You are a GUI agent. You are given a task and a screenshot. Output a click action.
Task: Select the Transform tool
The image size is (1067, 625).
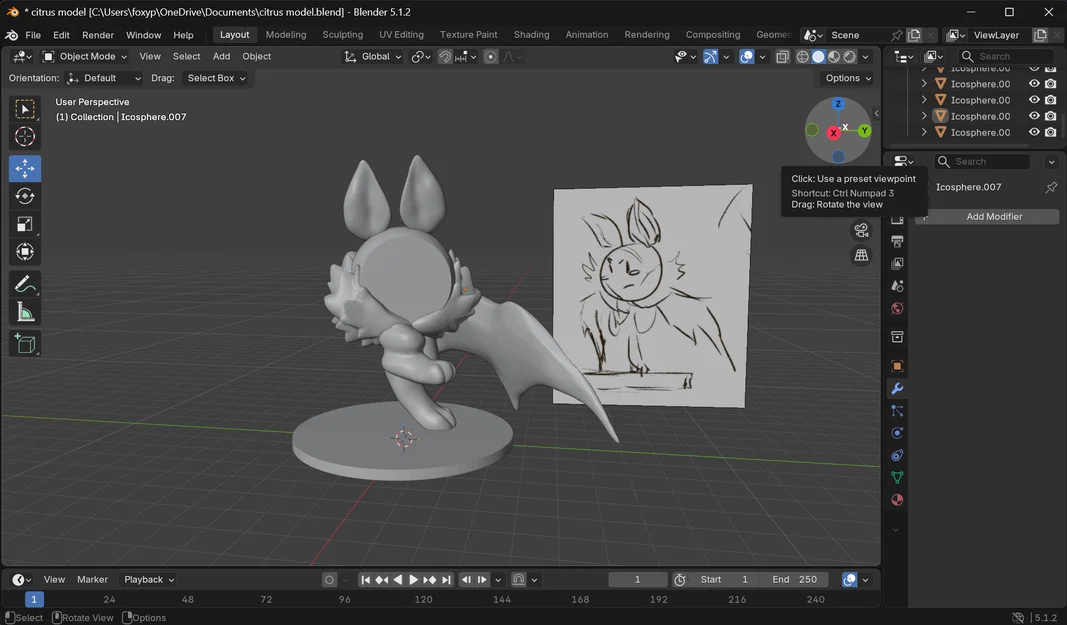pos(25,252)
